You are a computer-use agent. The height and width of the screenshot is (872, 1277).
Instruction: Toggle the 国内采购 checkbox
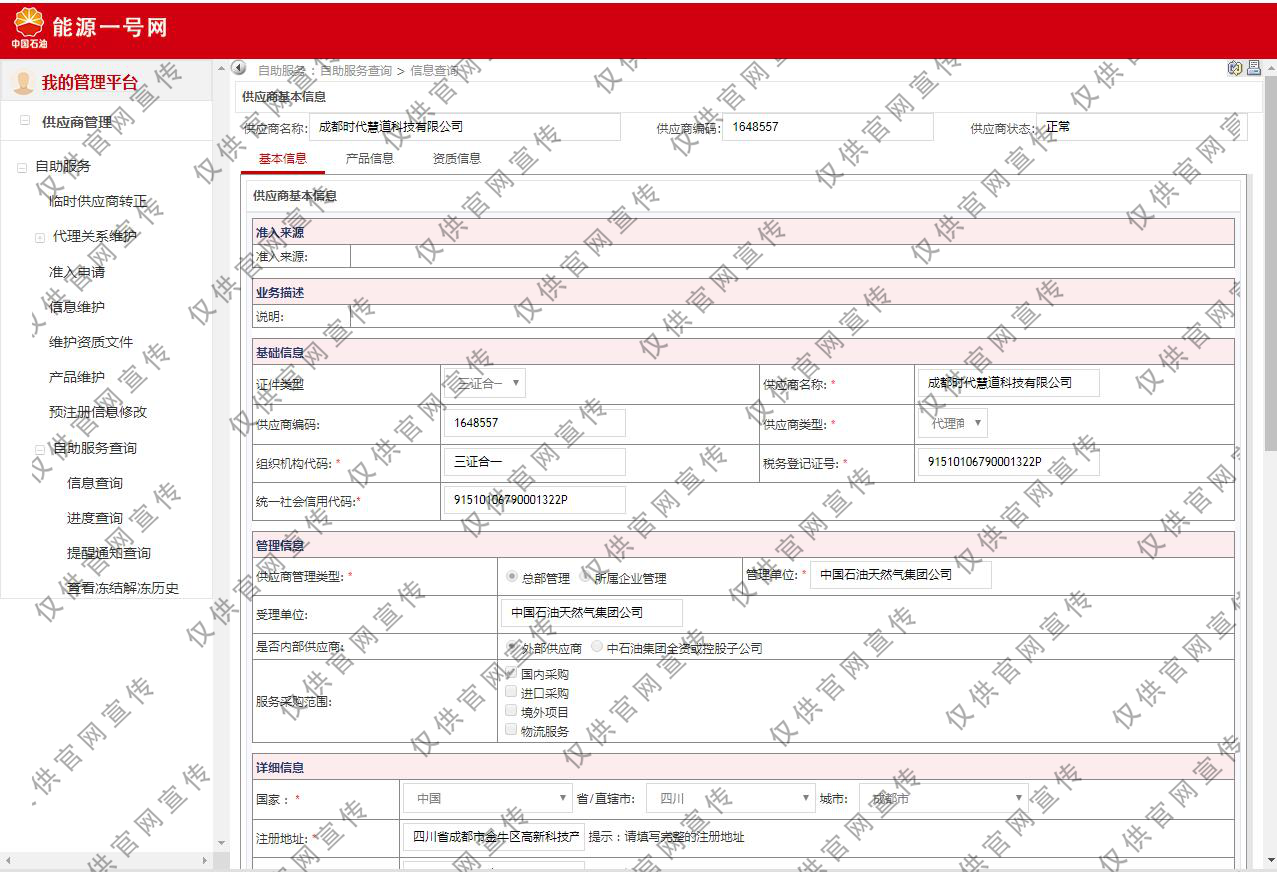coord(512,673)
